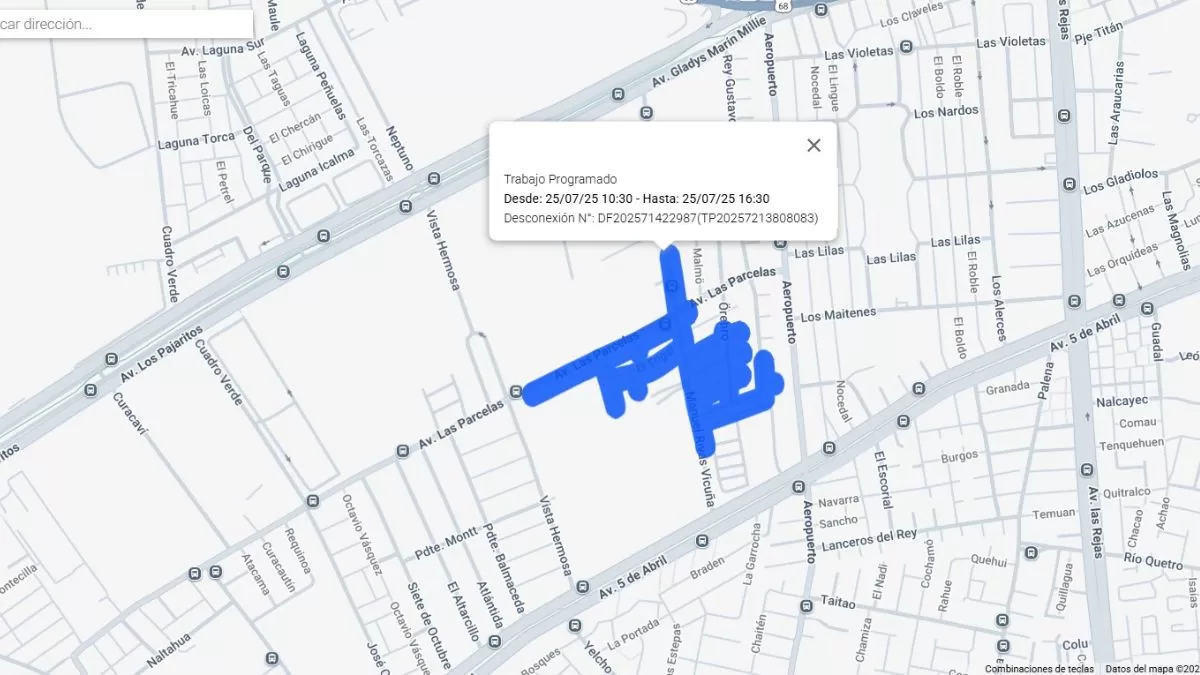
Task: Click the Los Maitenes street label
Action: pyautogui.click(x=838, y=314)
